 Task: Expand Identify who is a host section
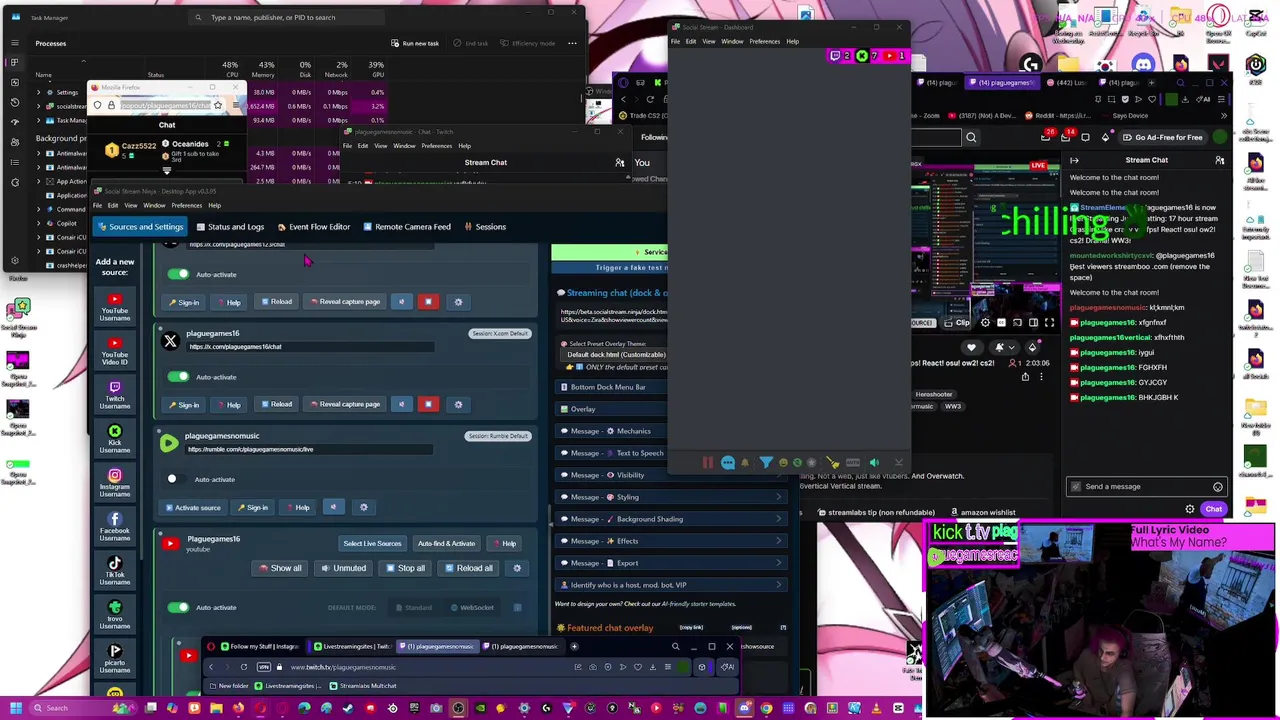(x=669, y=585)
